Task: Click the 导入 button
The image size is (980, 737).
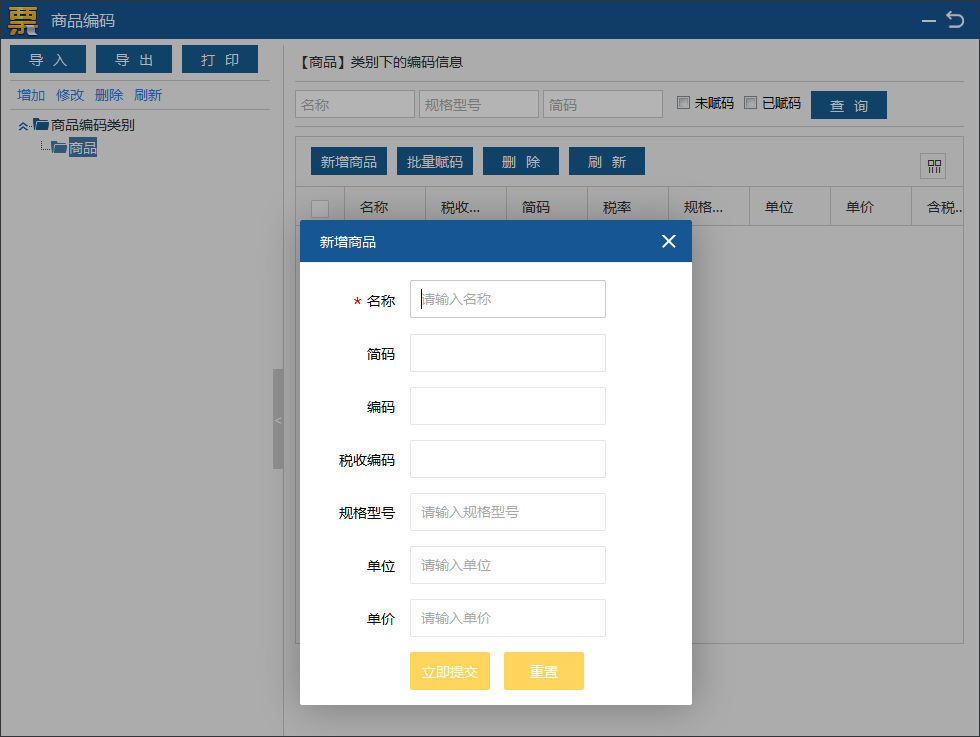Action: pyautogui.click(x=48, y=59)
